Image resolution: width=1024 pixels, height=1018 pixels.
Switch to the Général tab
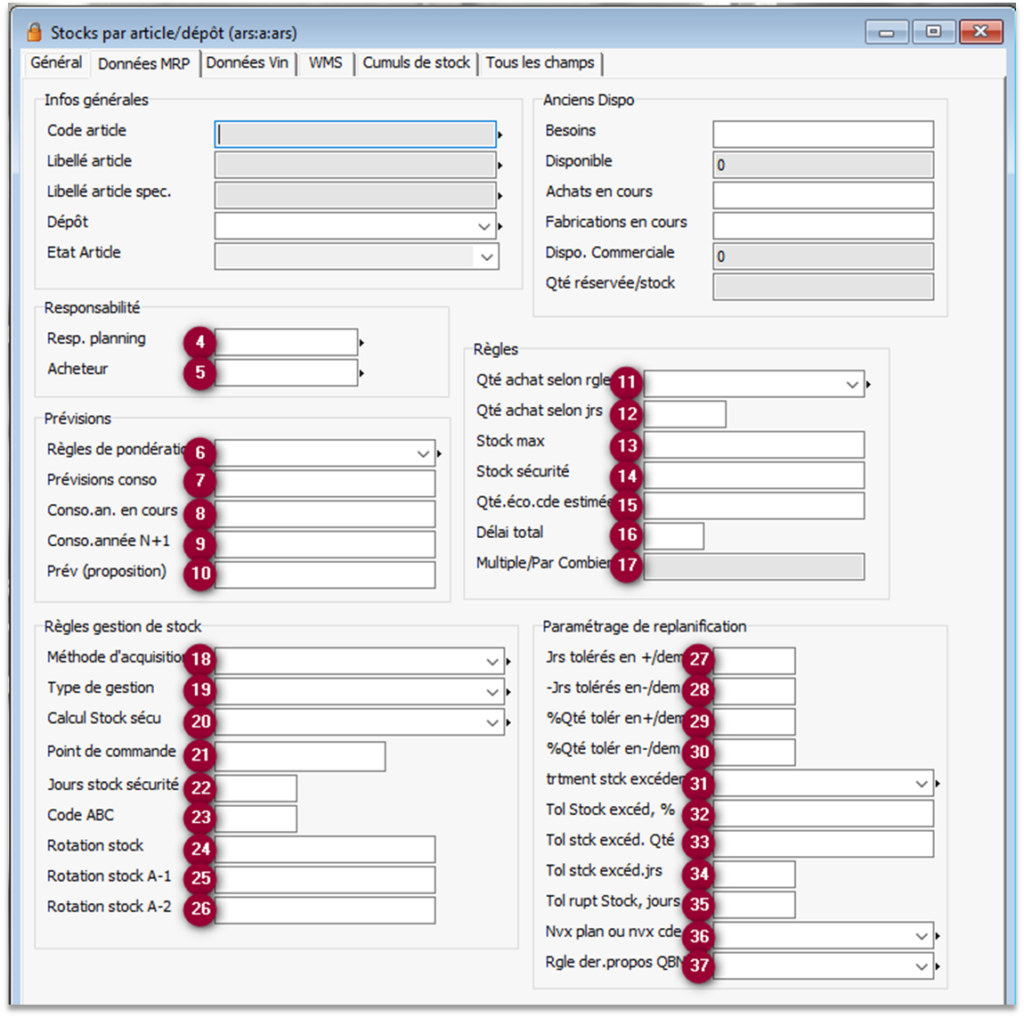coord(56,63)
